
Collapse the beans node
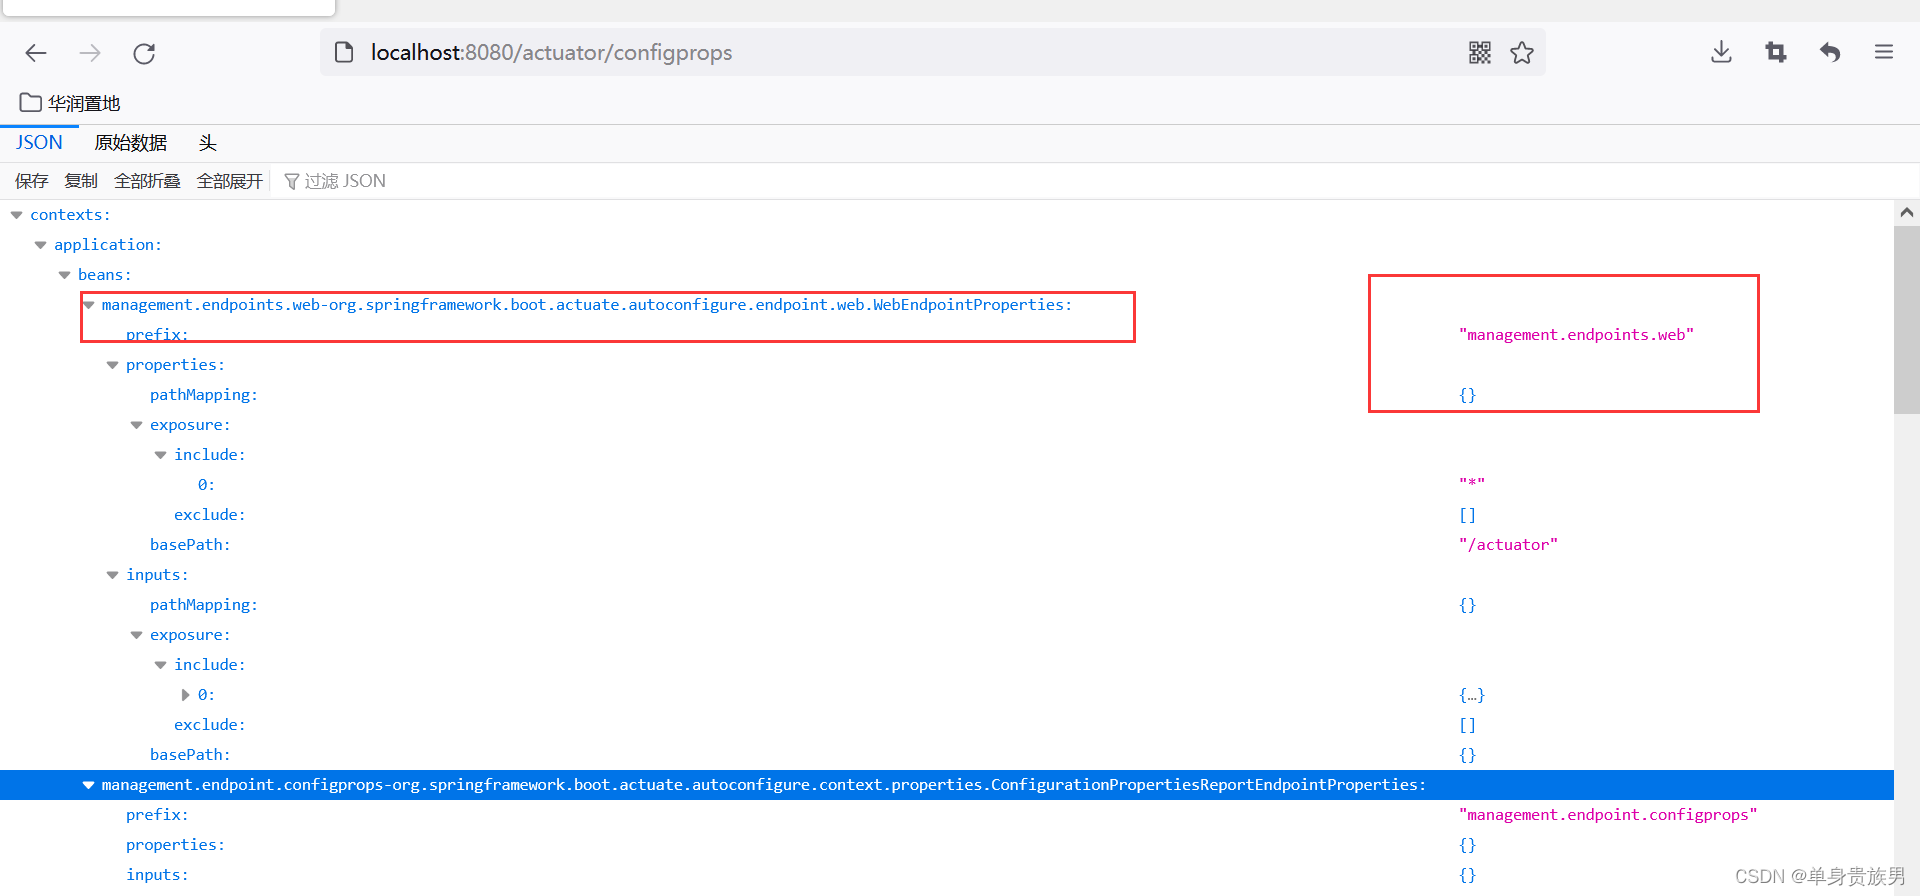point(65,275)
